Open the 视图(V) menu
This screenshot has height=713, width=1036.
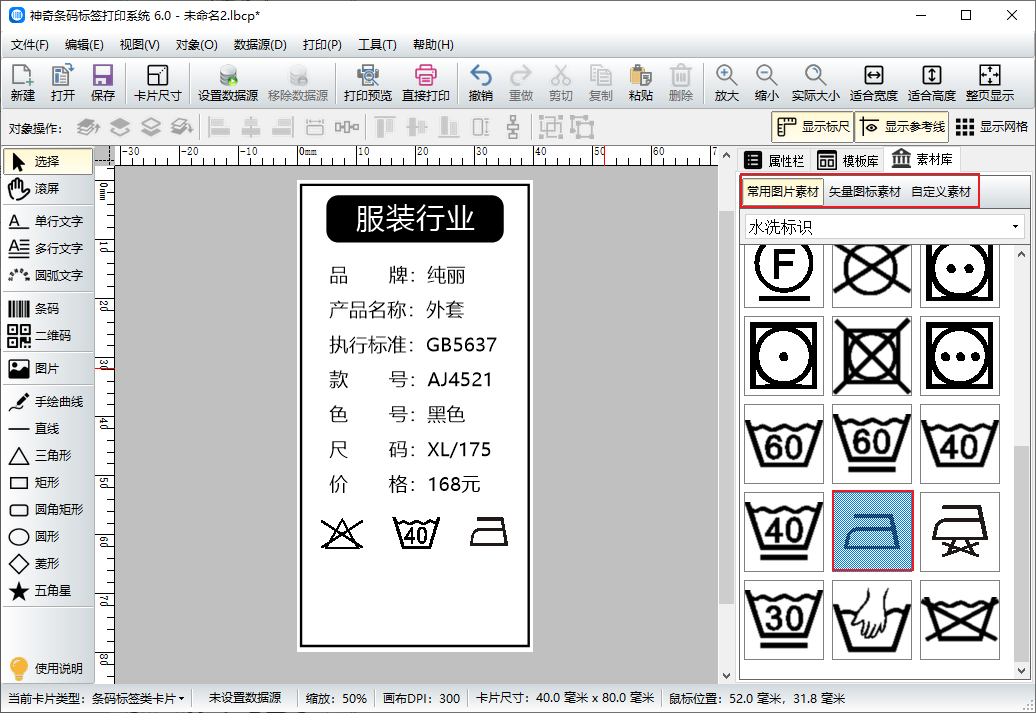[x=139, y=45]
